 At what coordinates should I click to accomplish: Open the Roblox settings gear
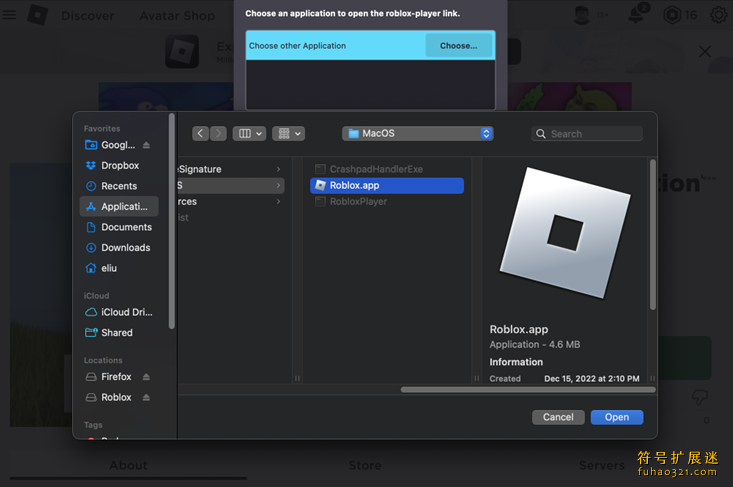[719, 15]
